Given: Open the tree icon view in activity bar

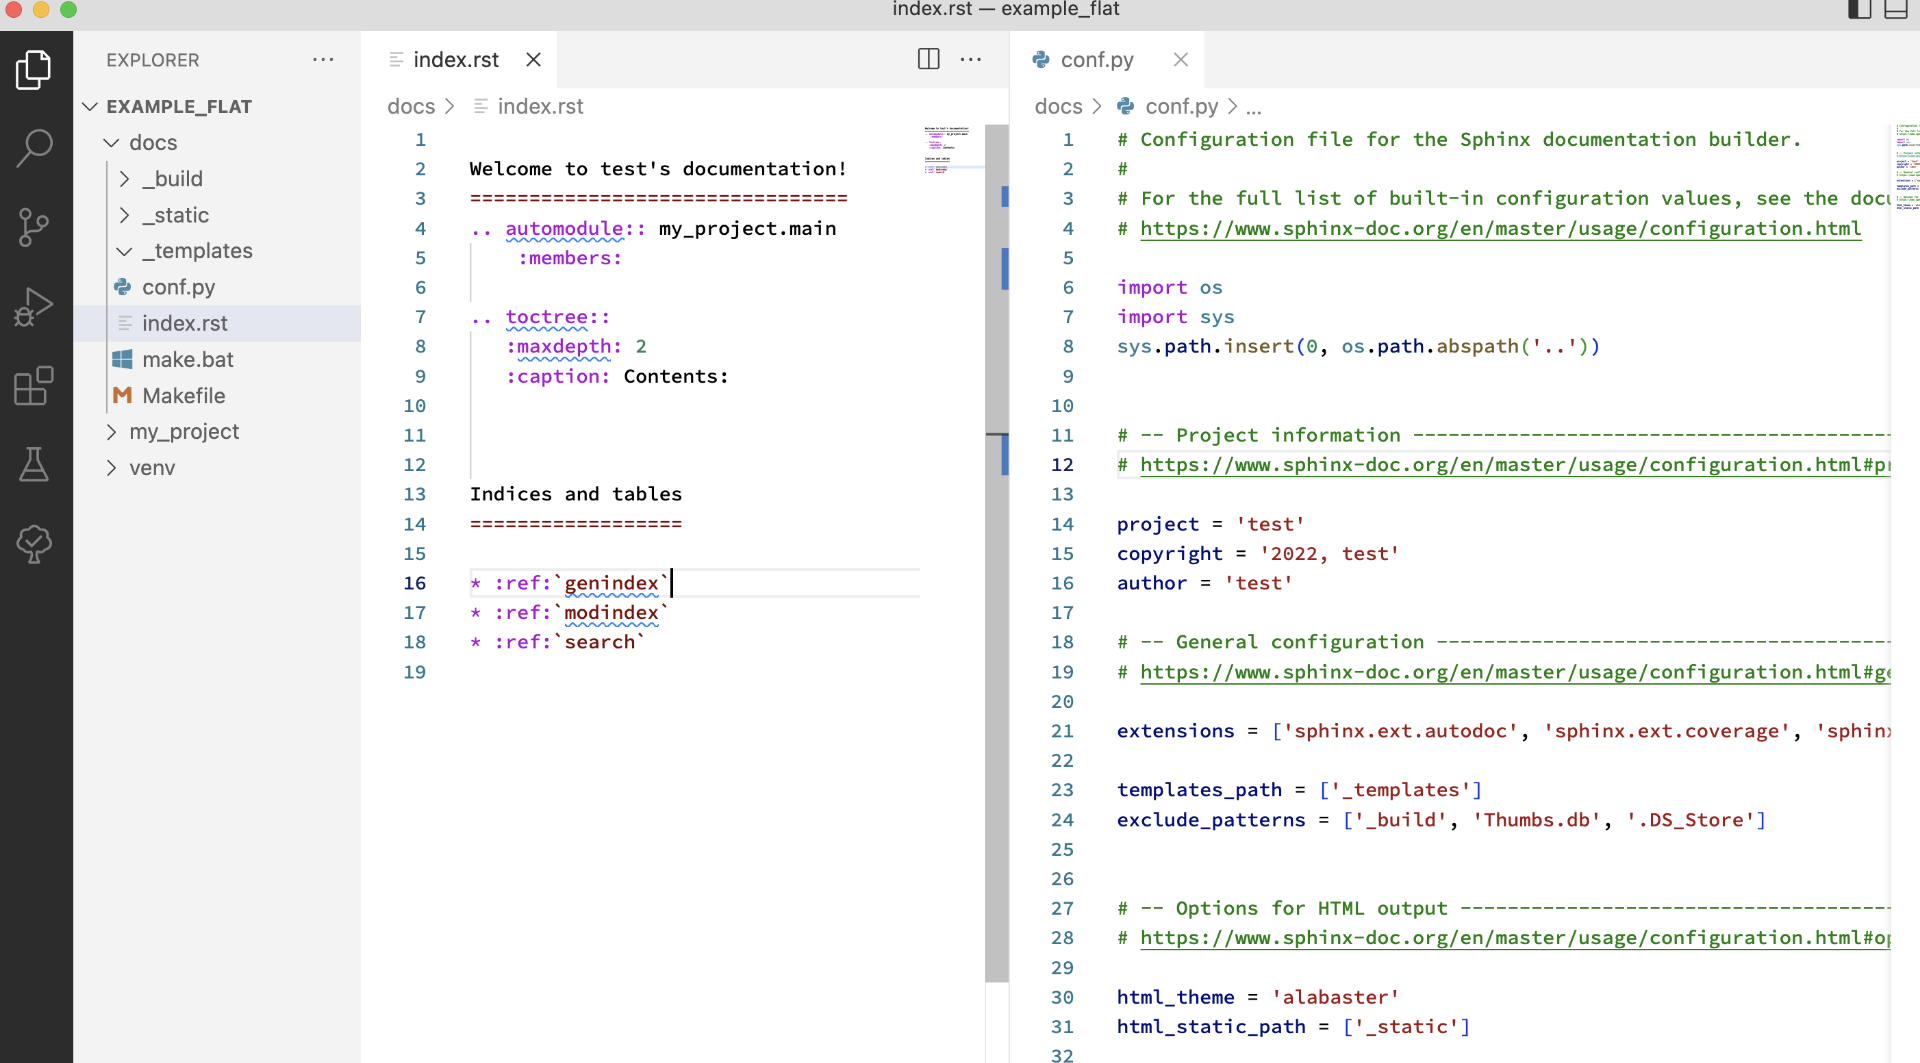Looking at the screenshot, I should pos(34,543).
